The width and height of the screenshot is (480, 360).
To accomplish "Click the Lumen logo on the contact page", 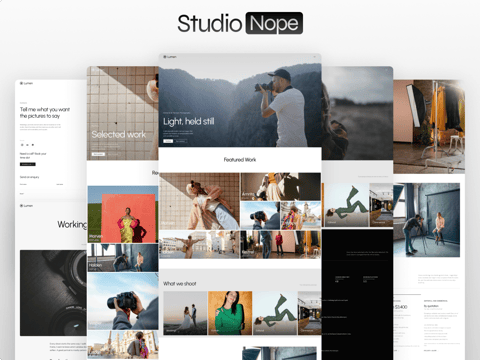I will [26, 83].
